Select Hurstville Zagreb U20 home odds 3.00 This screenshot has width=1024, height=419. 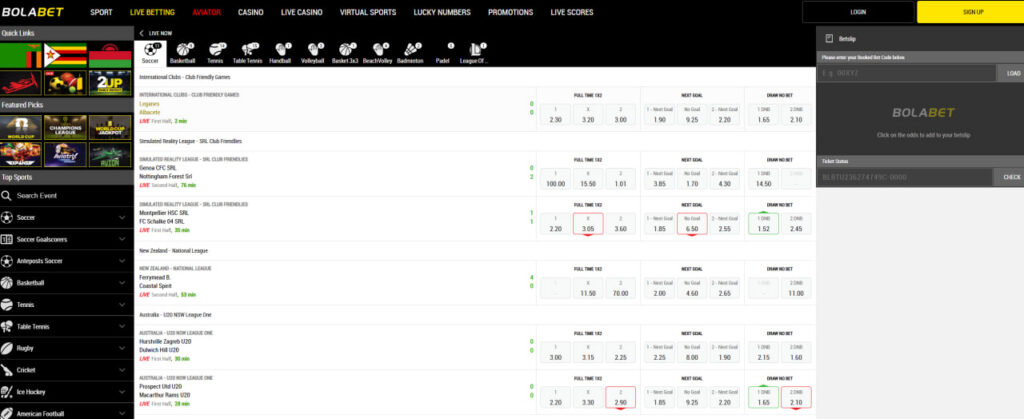555,352
